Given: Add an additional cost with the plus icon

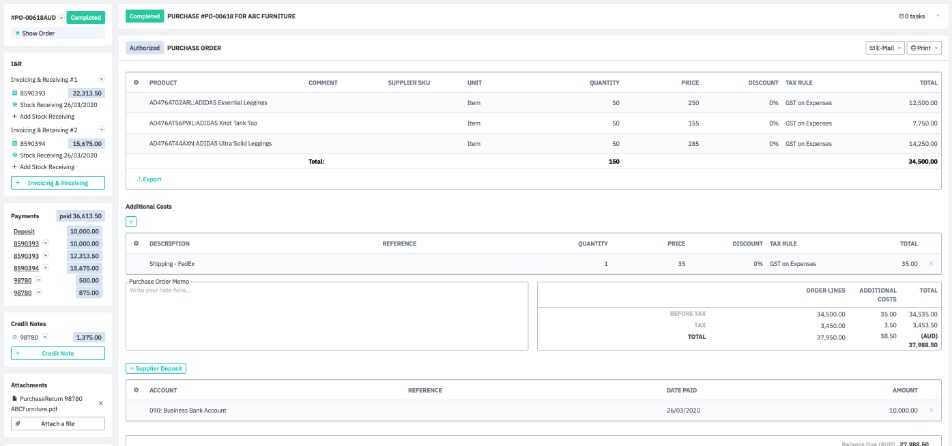Looking at the screenshot, I should [131, 221].
